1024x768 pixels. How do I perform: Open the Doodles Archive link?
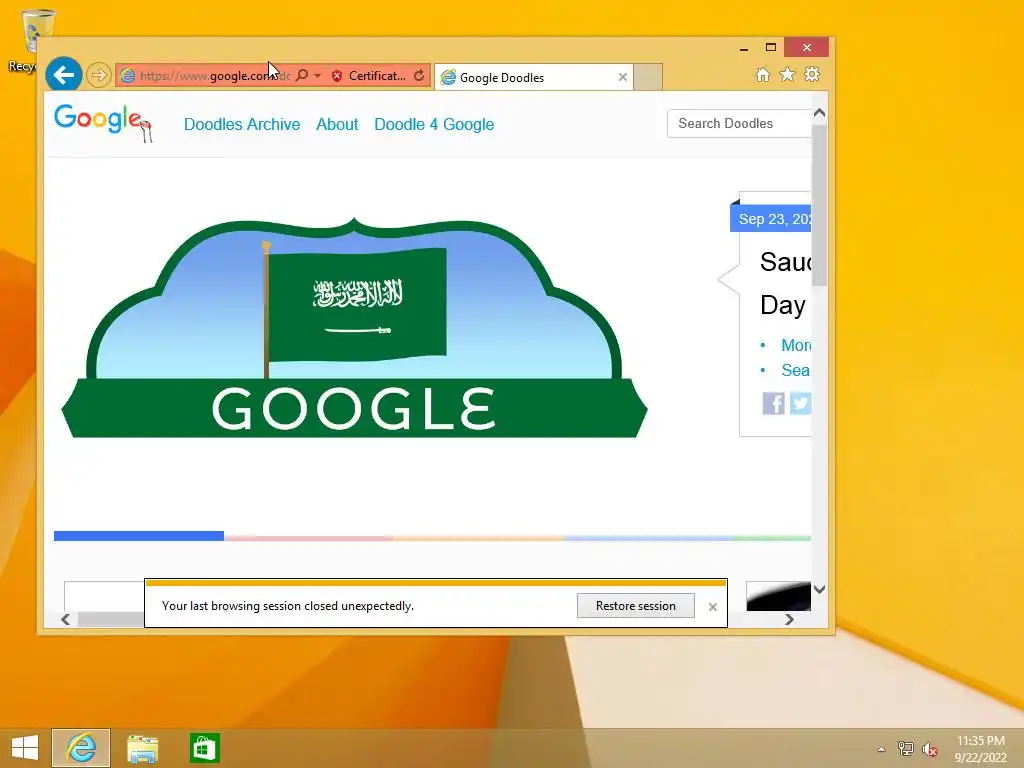(x=242, y=124)
